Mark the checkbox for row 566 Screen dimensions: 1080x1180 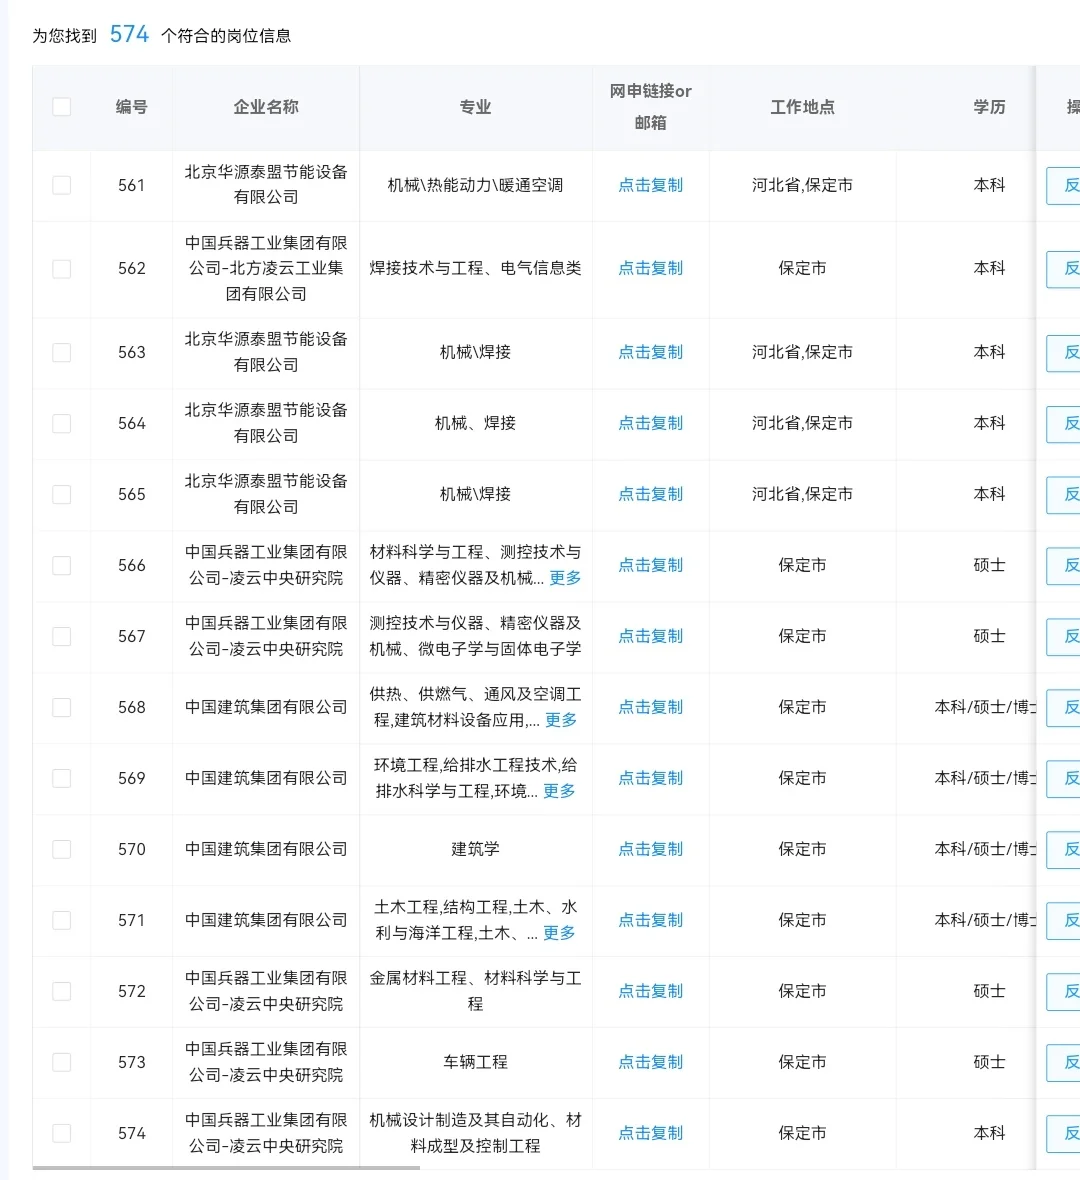coord(62,565)
